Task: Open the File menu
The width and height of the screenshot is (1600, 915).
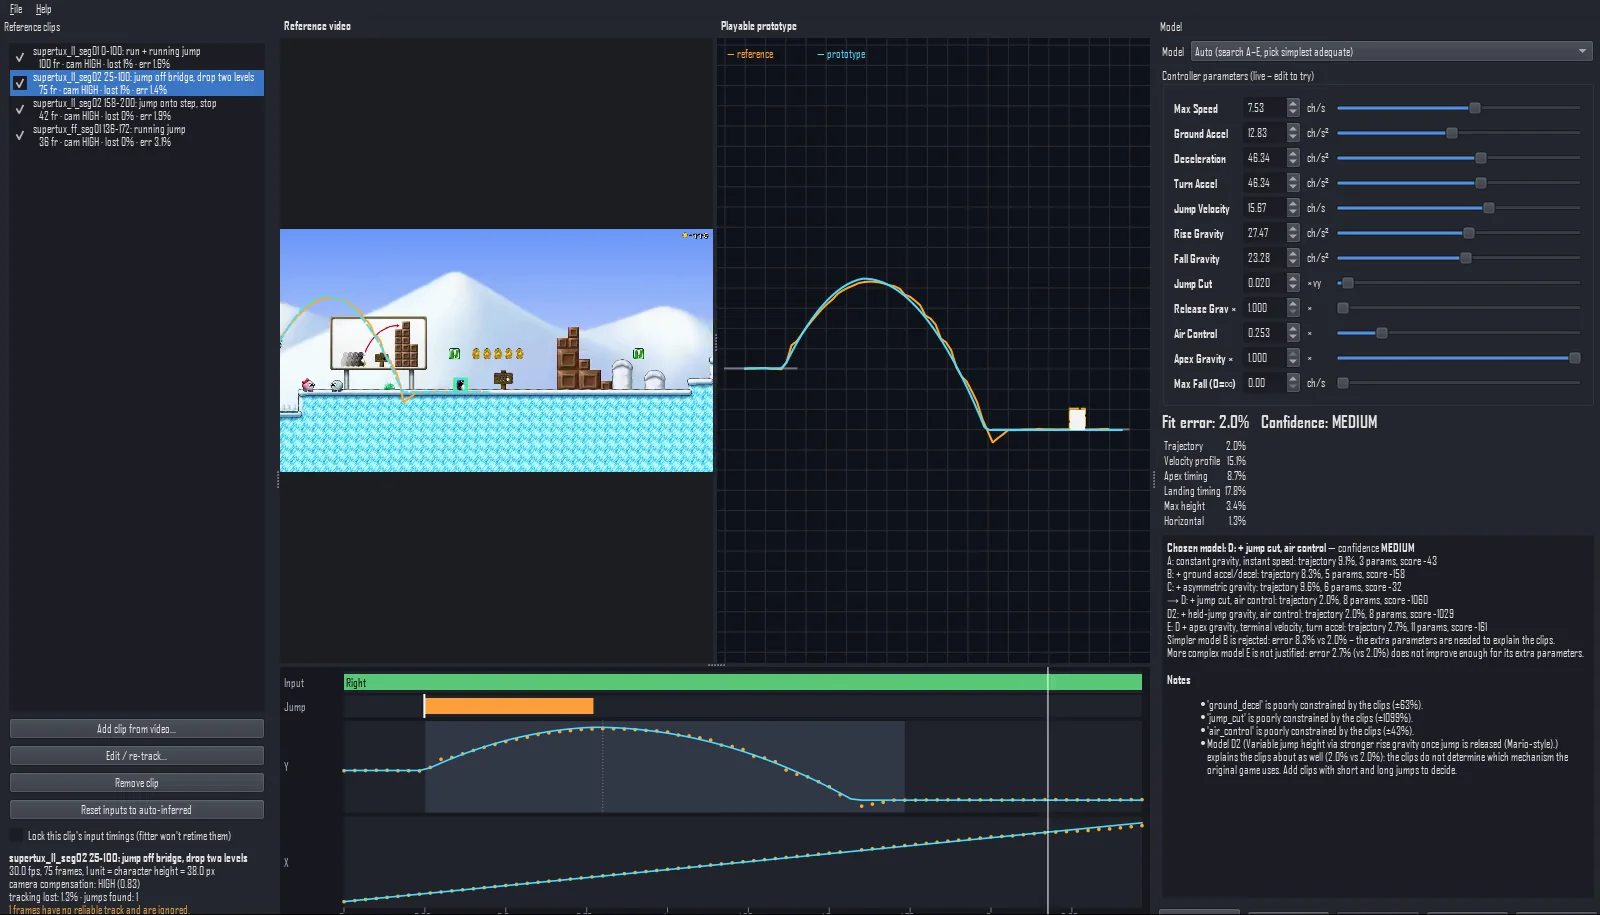Action: click(x=16, y=9)
